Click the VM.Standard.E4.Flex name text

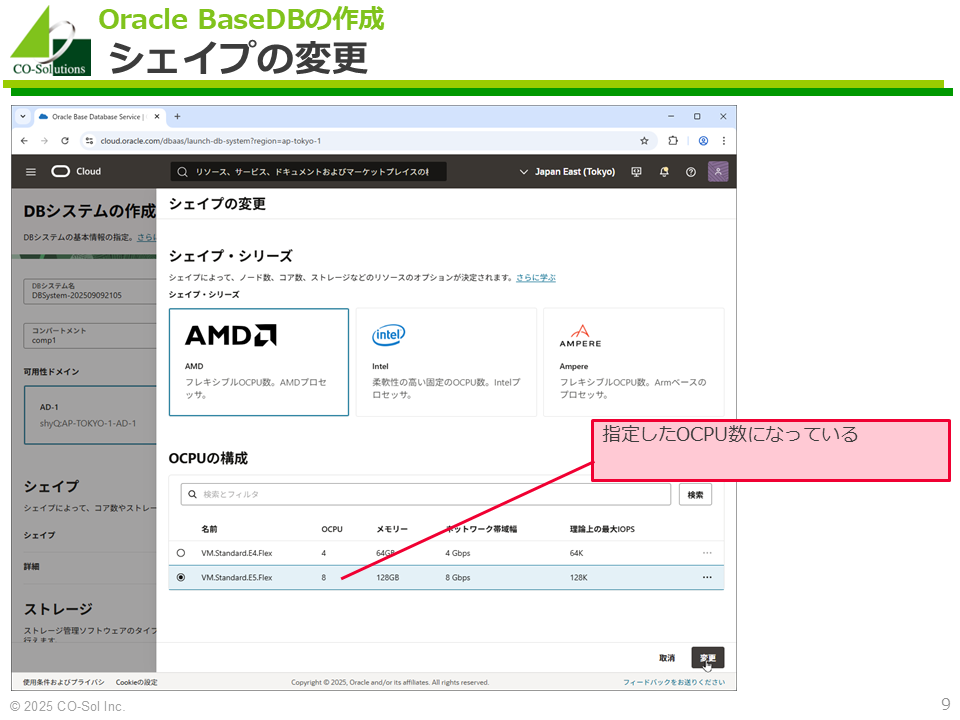(237, 553)
